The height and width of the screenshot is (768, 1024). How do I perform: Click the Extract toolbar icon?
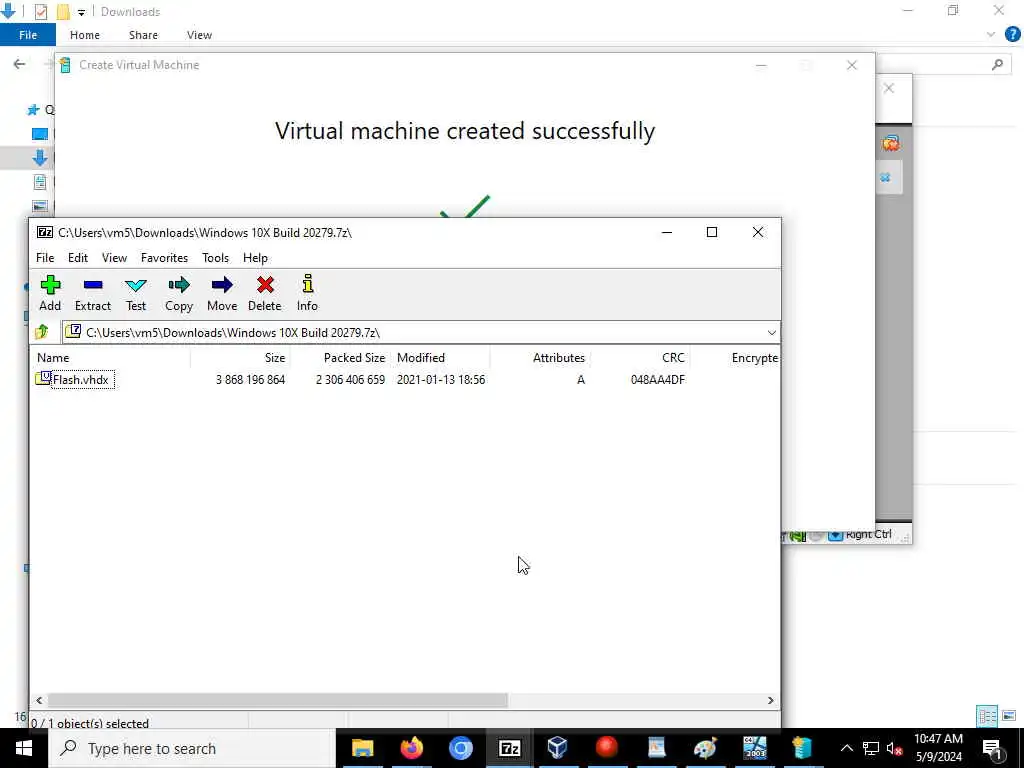click(x=93, y=293)
